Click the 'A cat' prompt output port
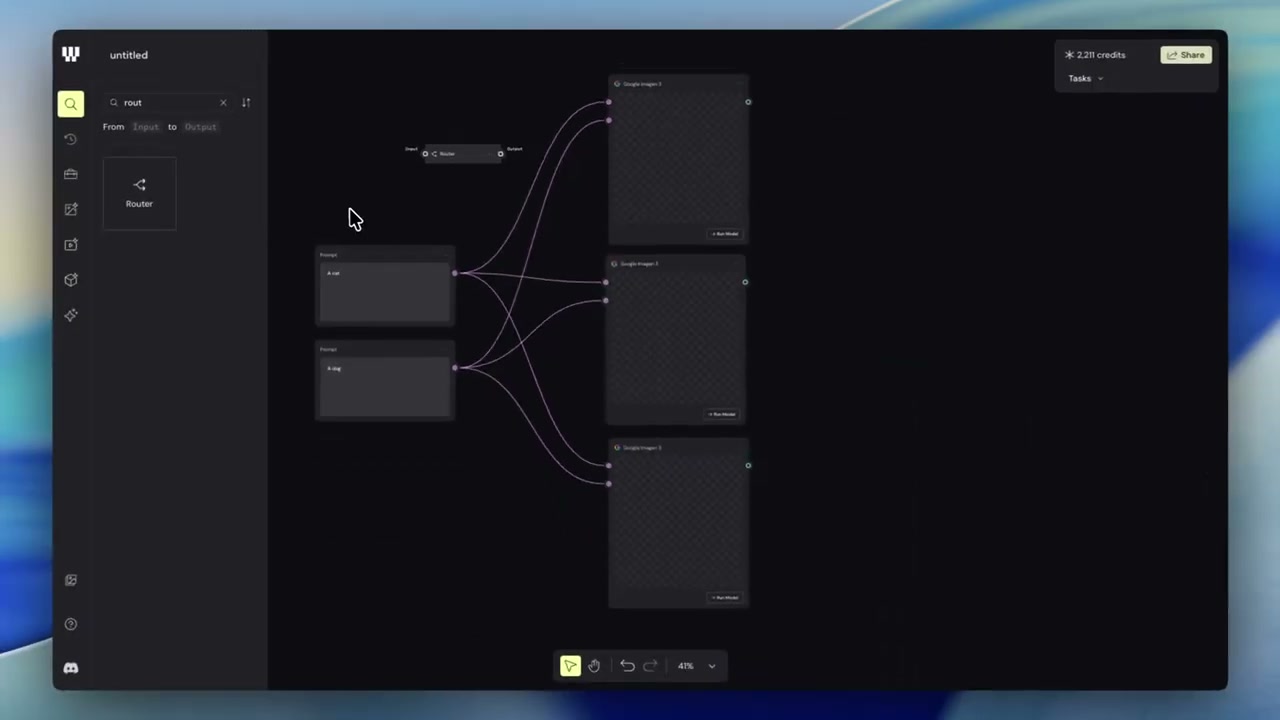The height and width of the screenshot is (720, 1280). [x=455, y=273]
